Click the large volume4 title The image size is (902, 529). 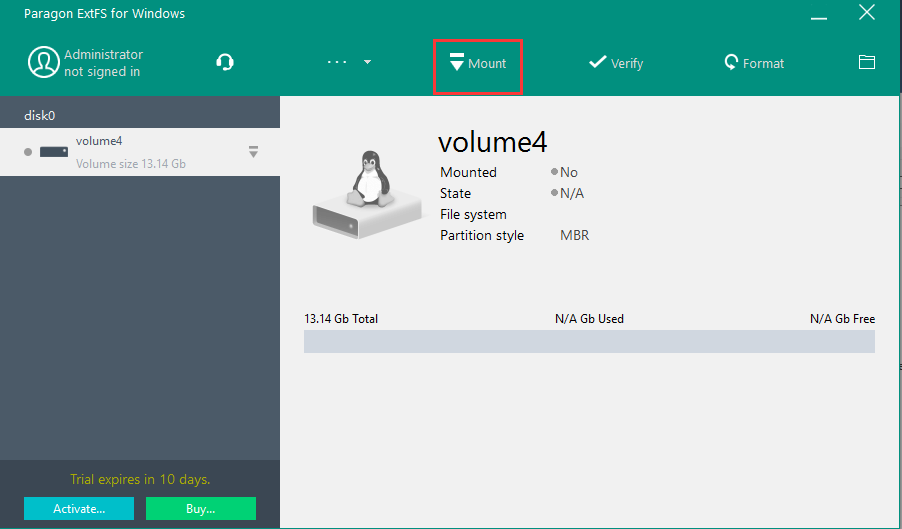(492, 141)
